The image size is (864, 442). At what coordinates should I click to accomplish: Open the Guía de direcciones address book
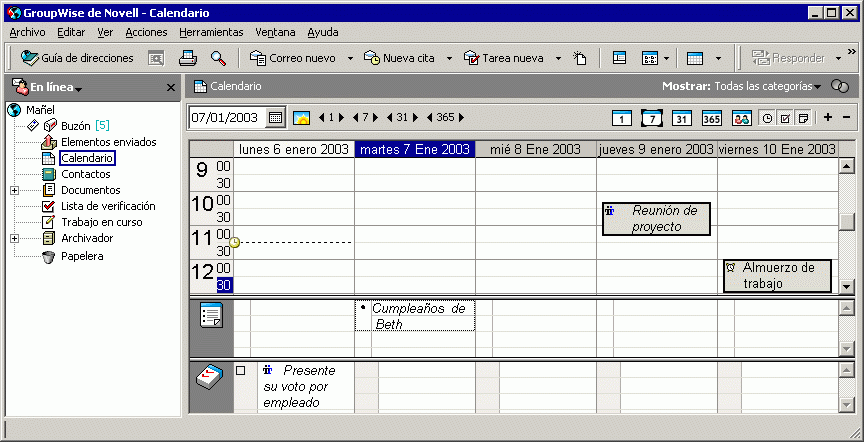pyautogui.click(x=77, y=58)
